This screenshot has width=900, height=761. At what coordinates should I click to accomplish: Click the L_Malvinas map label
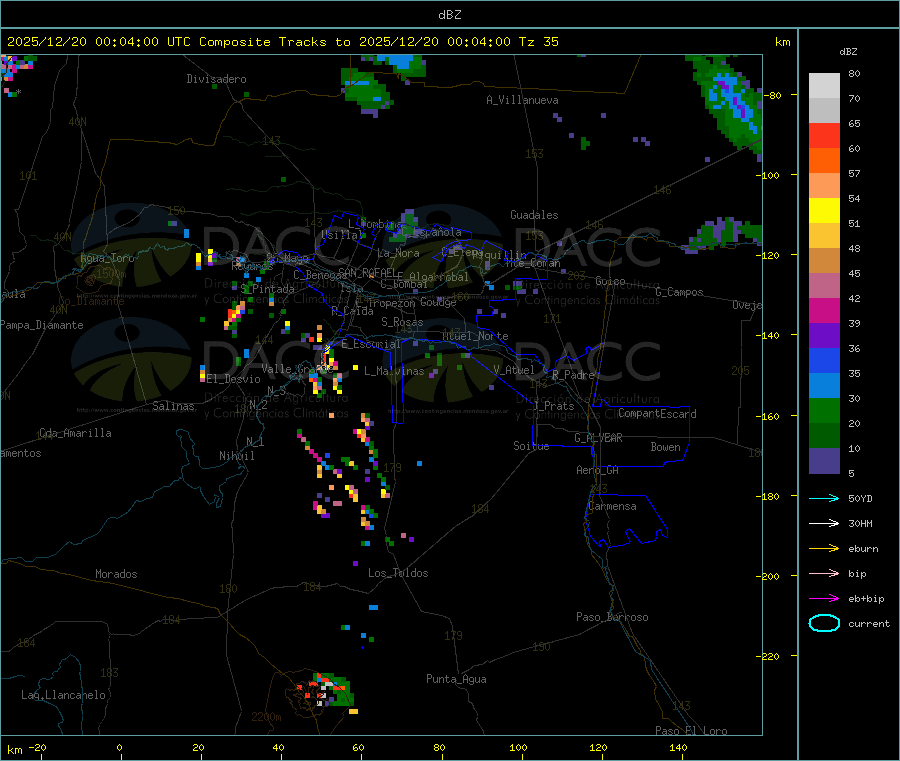click(x=394, y=371)
